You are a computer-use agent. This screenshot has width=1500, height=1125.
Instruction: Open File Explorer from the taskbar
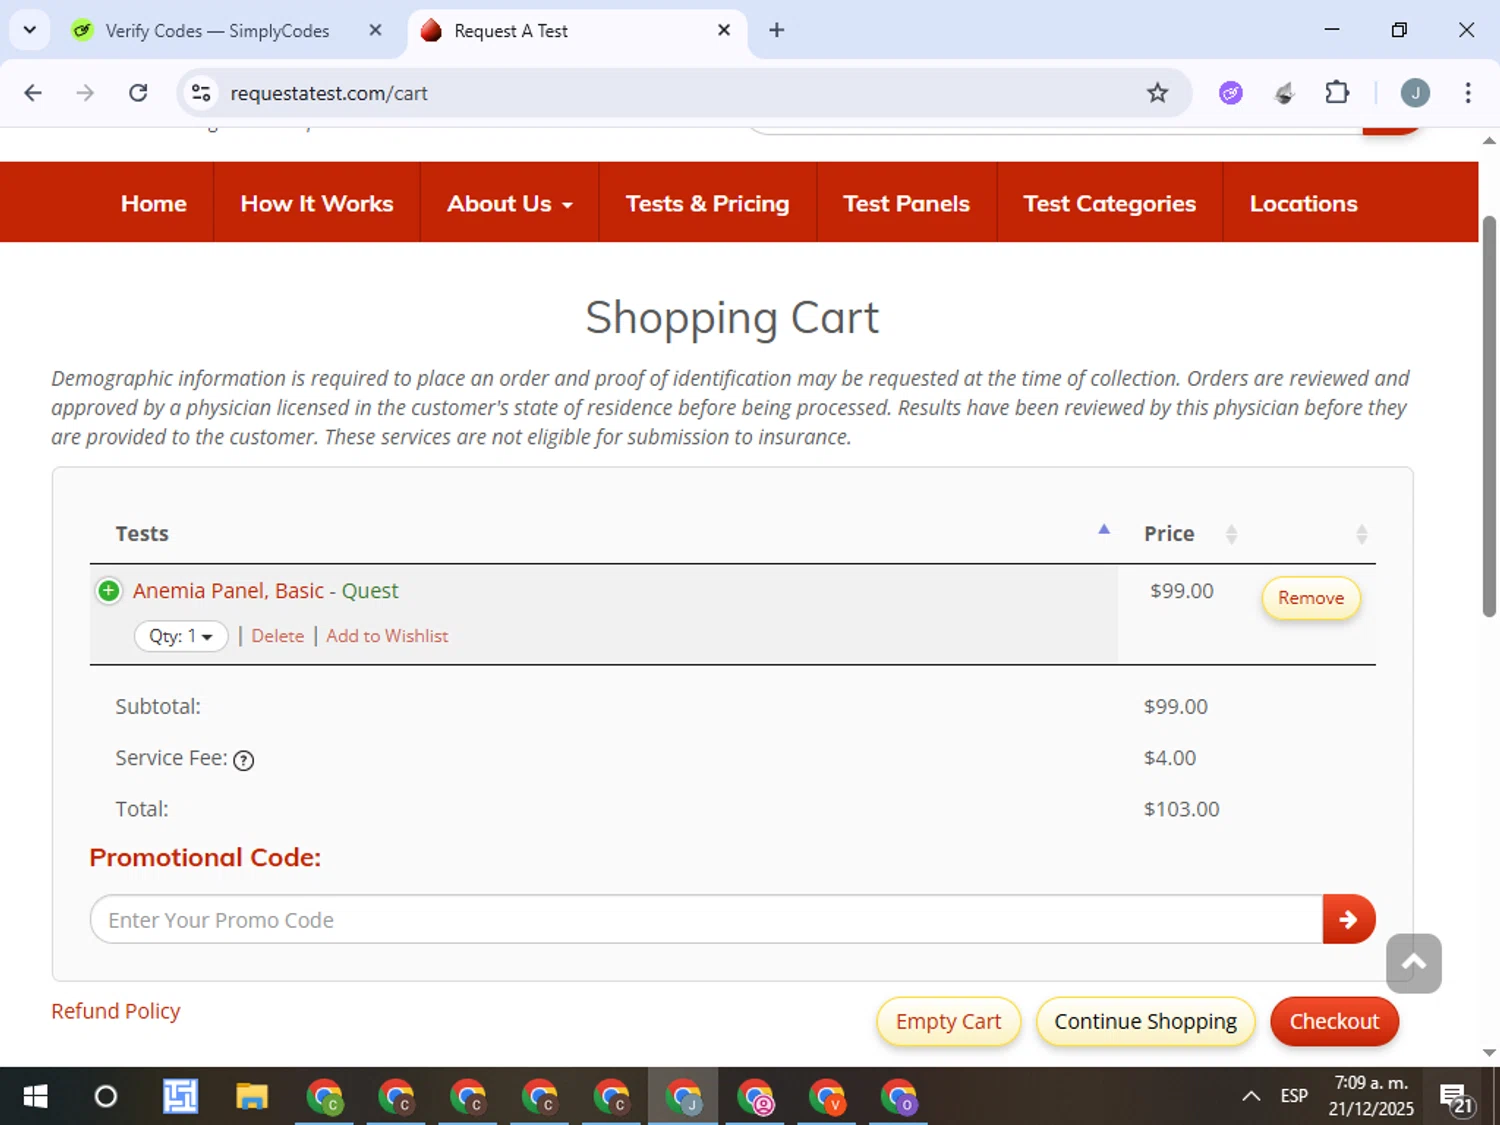(x=252, y=1097)
